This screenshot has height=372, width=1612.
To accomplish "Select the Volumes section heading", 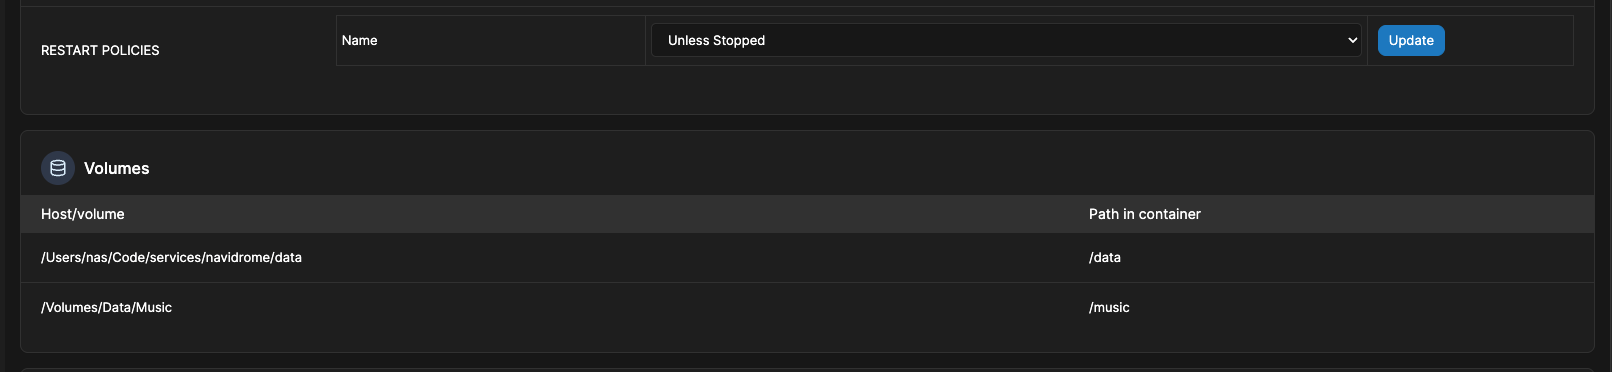I will click(116, 168).
